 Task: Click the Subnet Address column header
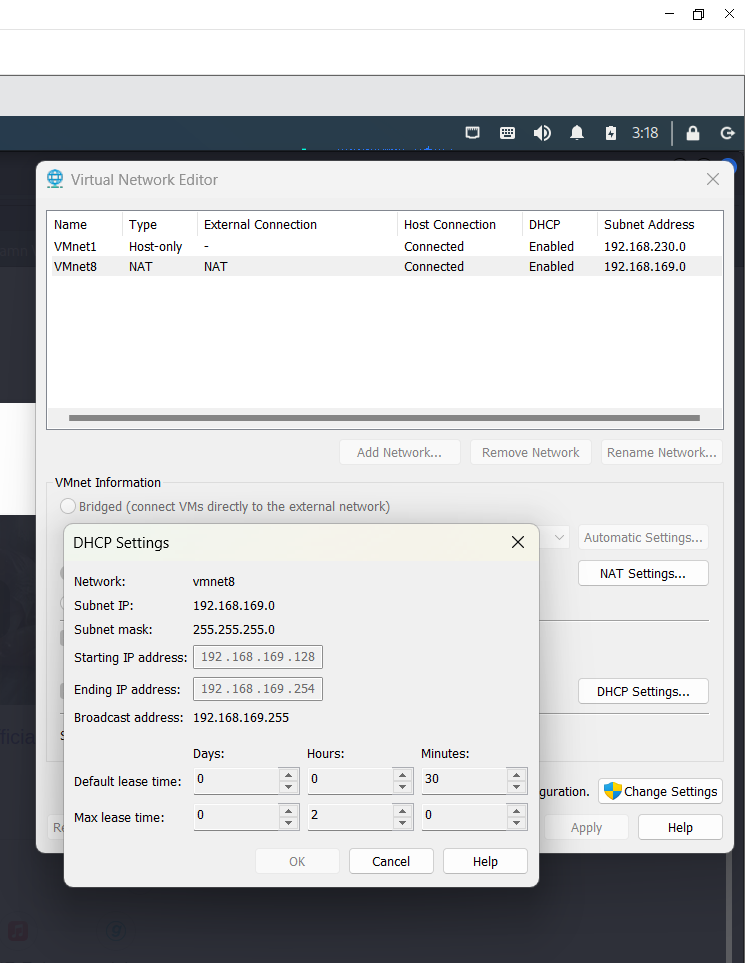[660, 224]
